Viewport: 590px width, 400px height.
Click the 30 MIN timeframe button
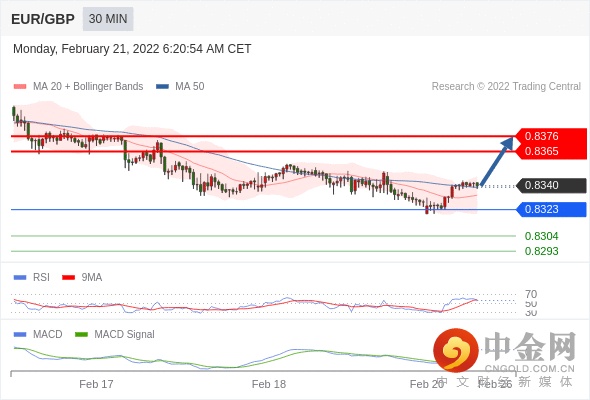click(108, 18)
